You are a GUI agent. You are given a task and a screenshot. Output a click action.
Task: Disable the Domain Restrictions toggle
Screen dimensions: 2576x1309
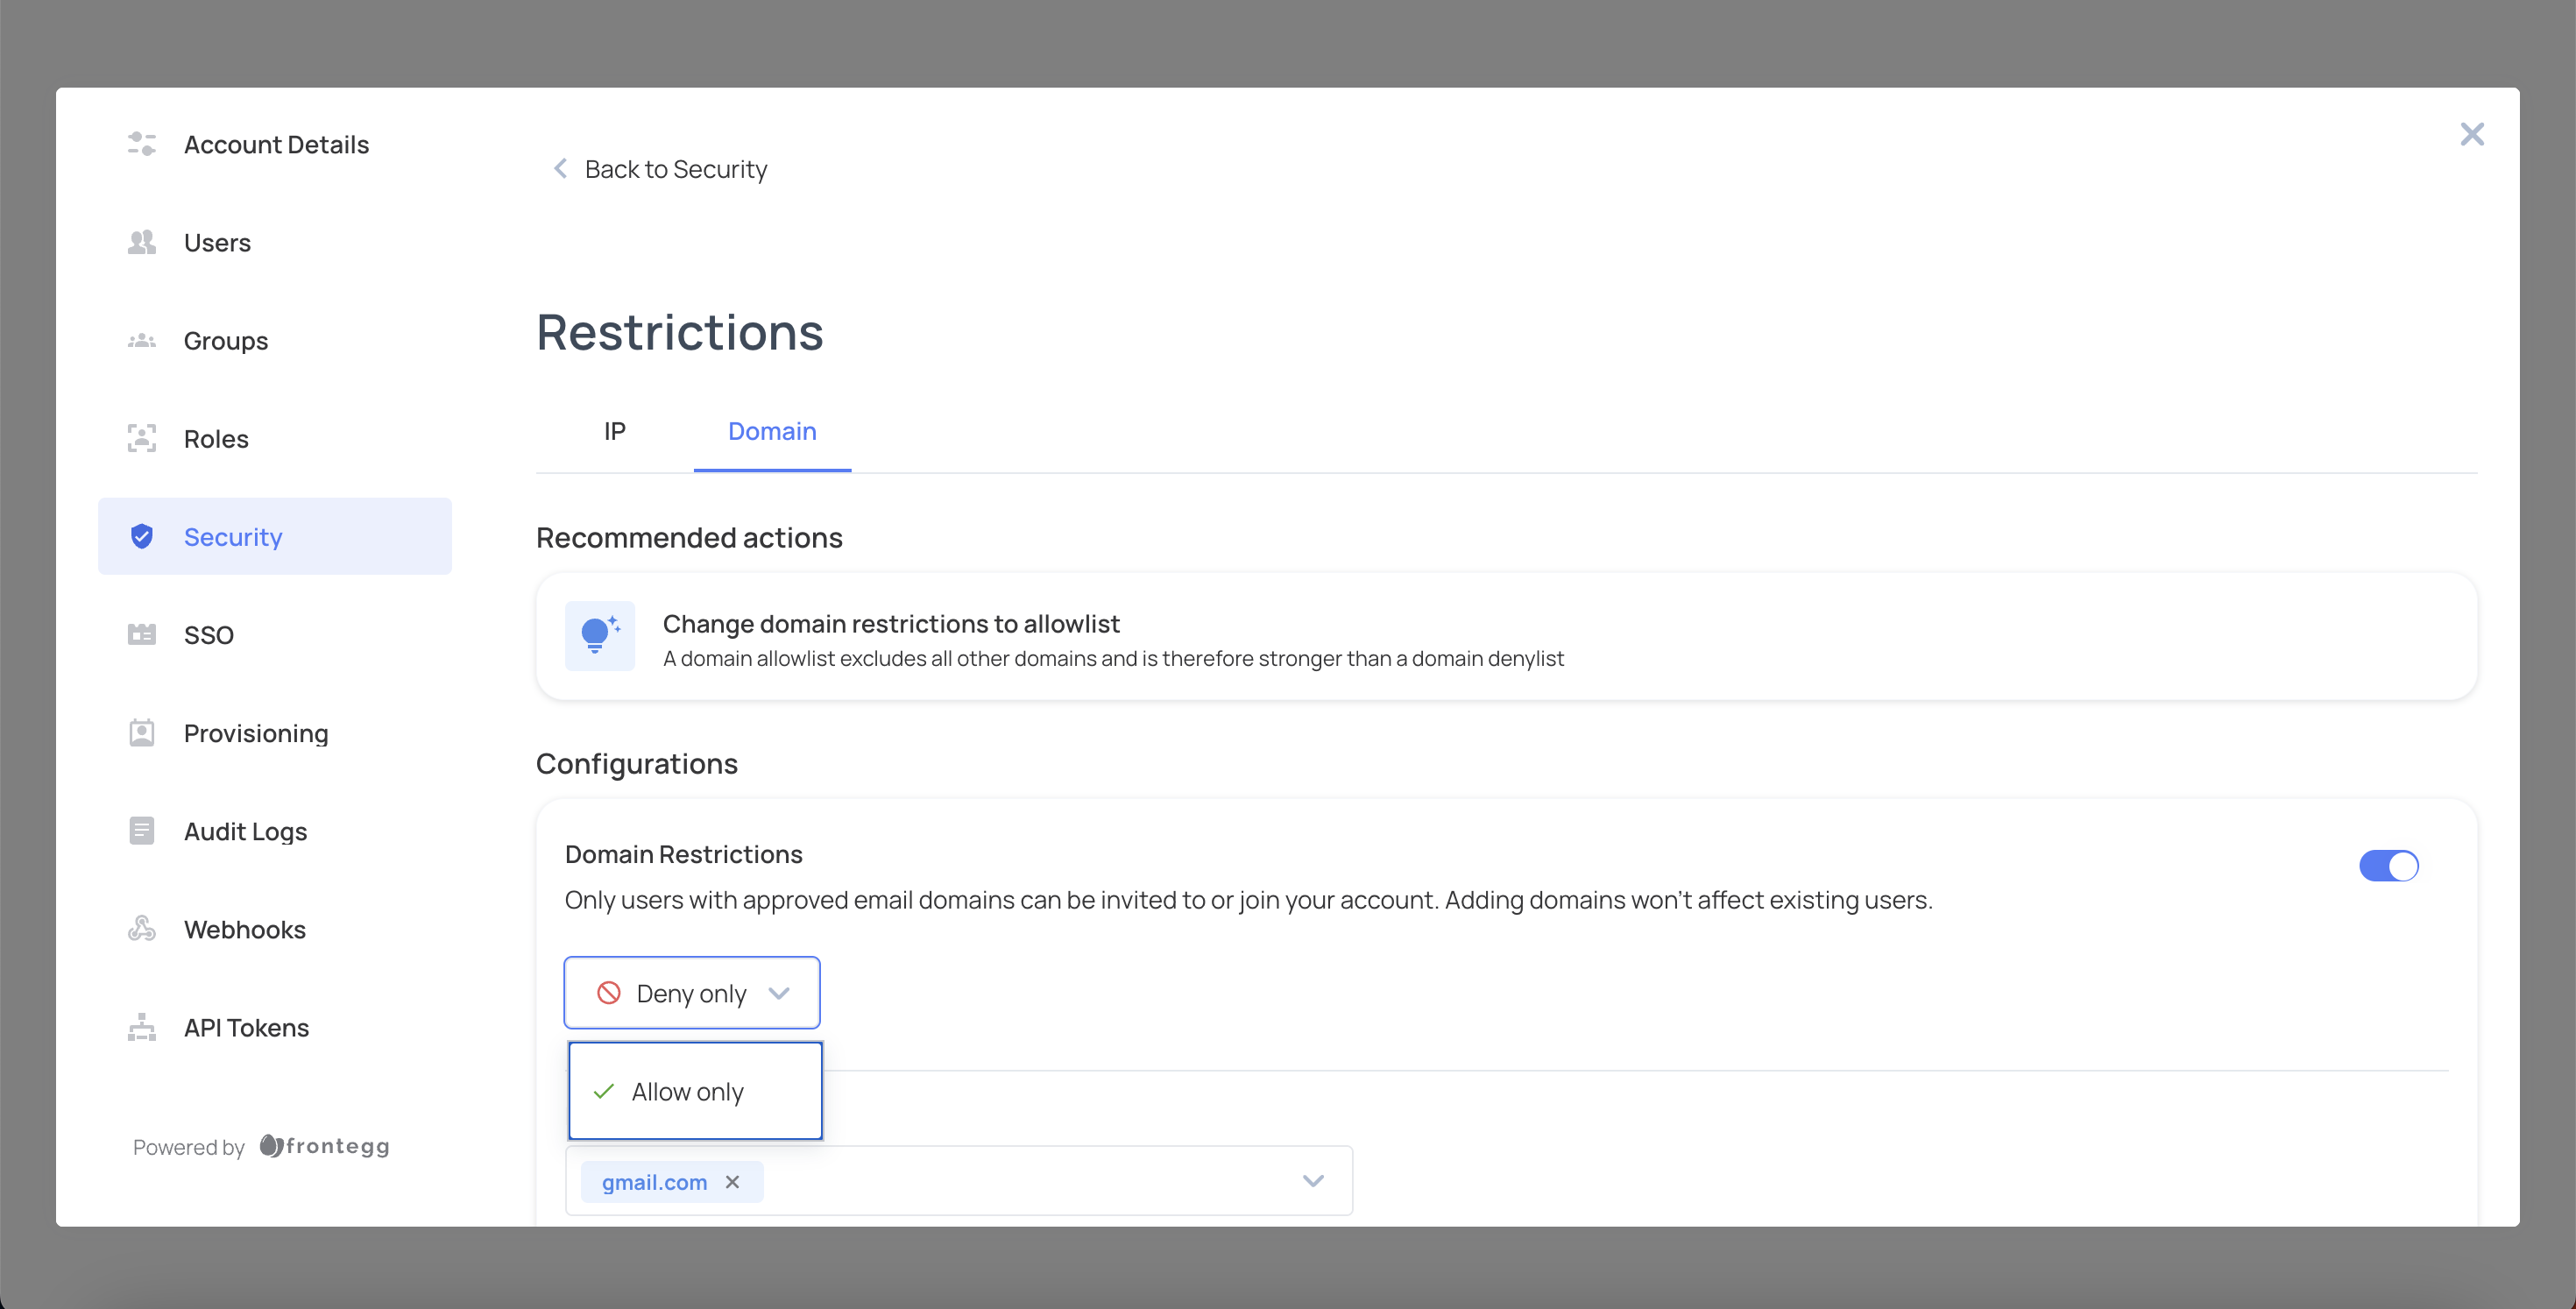tap(2388, 866)
